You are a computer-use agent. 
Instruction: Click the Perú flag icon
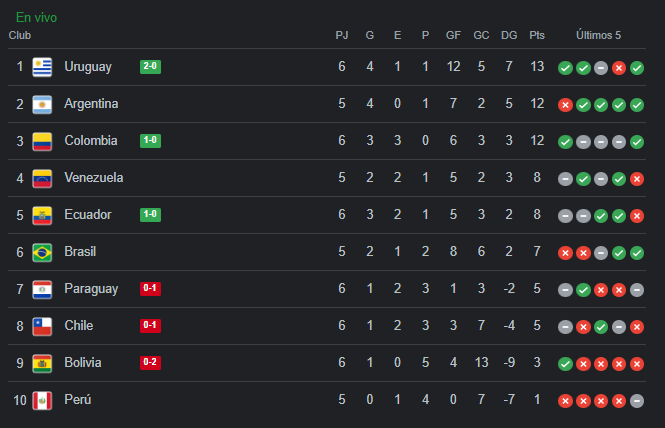(x=42, y=400)
